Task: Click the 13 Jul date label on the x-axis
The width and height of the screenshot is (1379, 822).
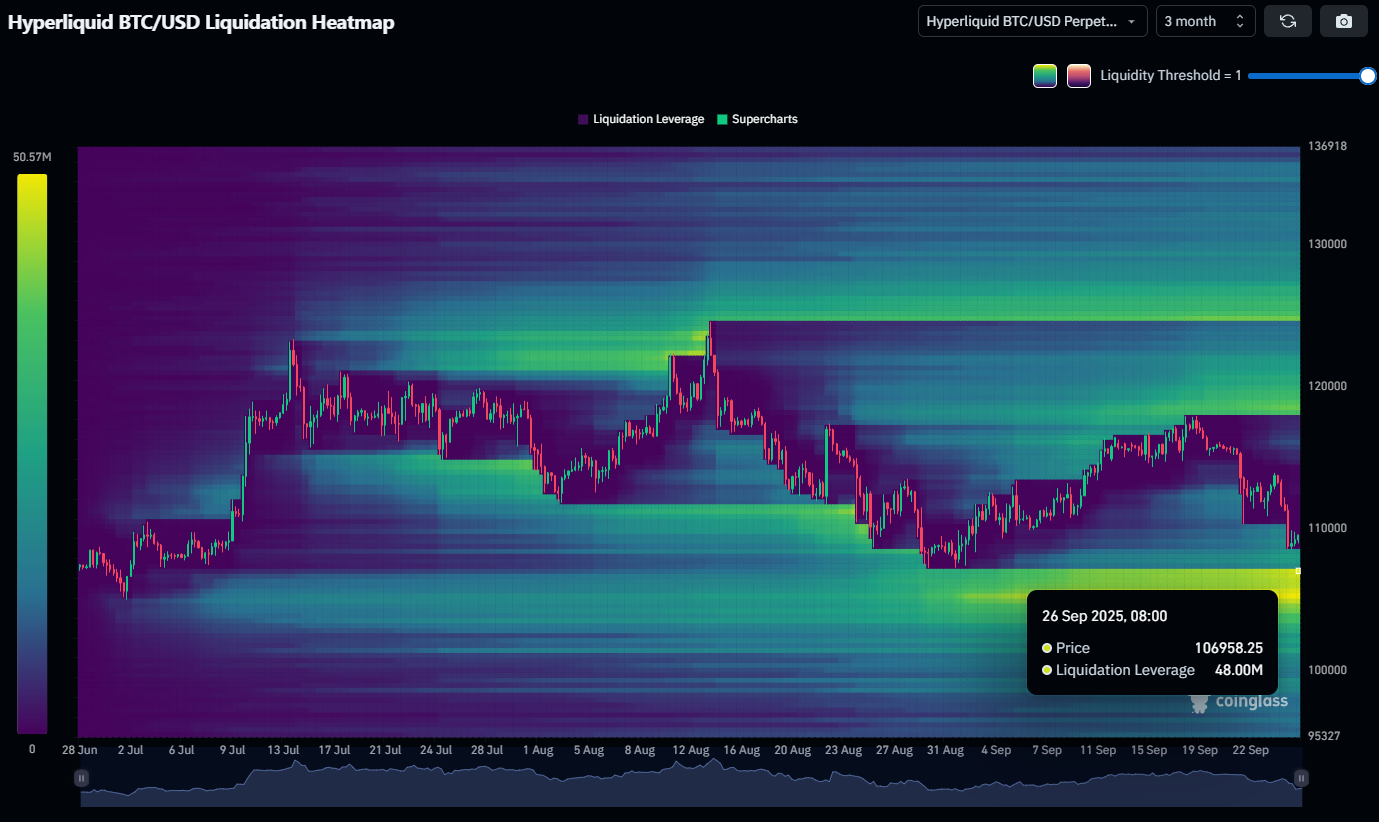Action: point(284,750)
